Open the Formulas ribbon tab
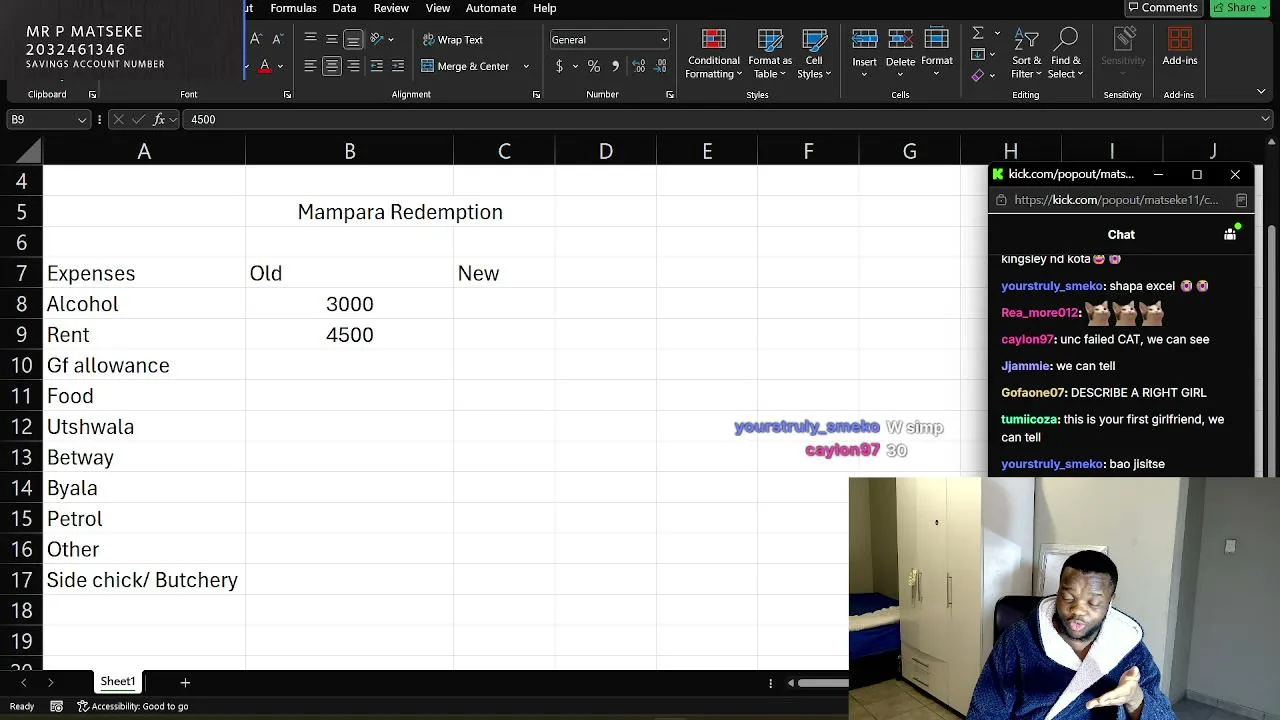Image resolution: width=1280 pixels, height=720 pixels. pos(293,8)
